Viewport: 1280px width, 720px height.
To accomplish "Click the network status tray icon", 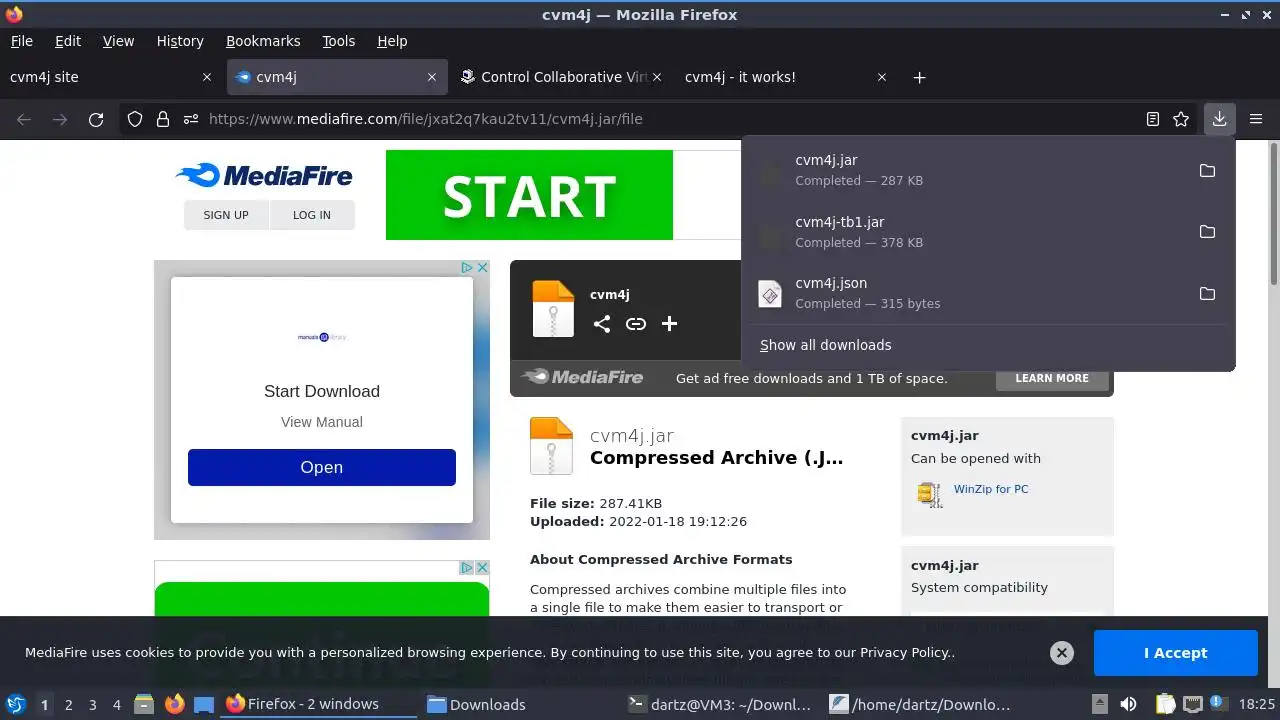I will point(1193,704).
